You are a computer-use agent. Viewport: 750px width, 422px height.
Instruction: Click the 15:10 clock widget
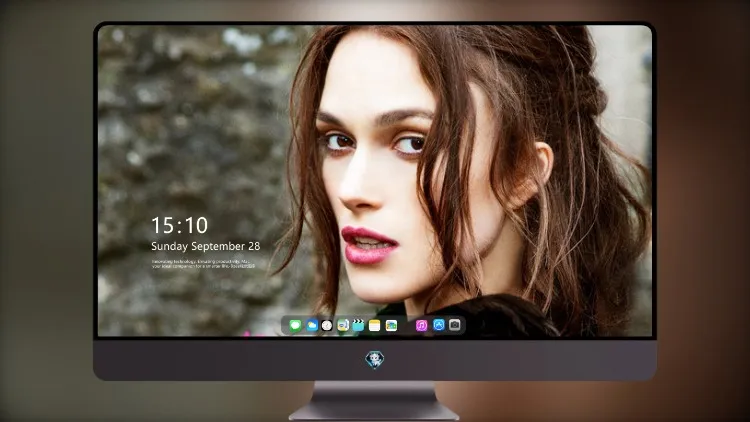(179, 225)
